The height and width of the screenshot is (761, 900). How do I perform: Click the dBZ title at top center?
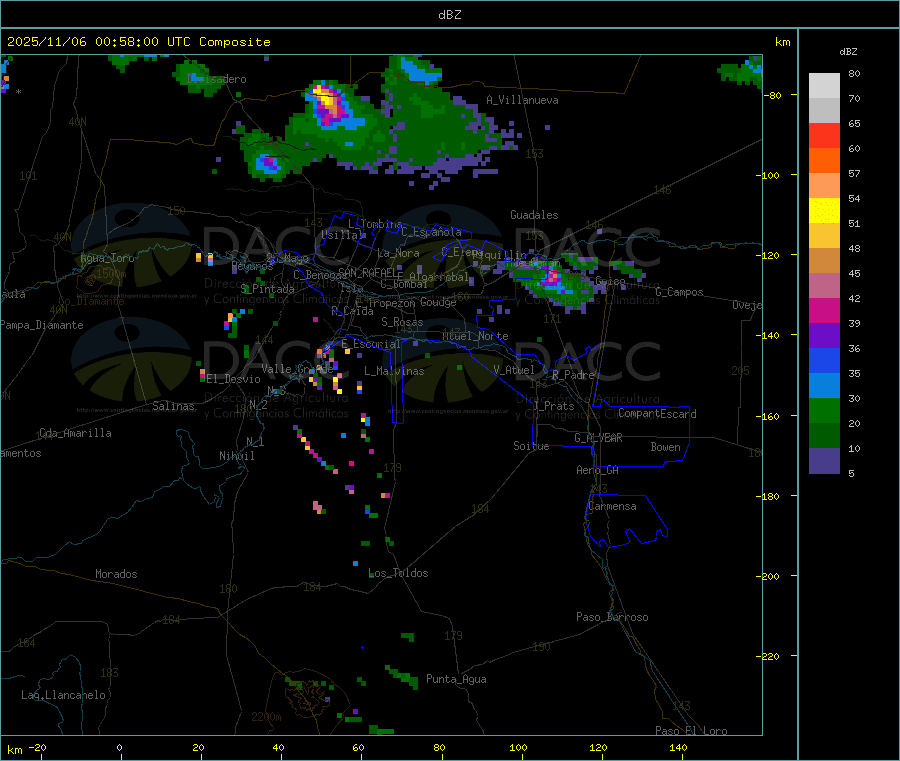pos(449,15)
